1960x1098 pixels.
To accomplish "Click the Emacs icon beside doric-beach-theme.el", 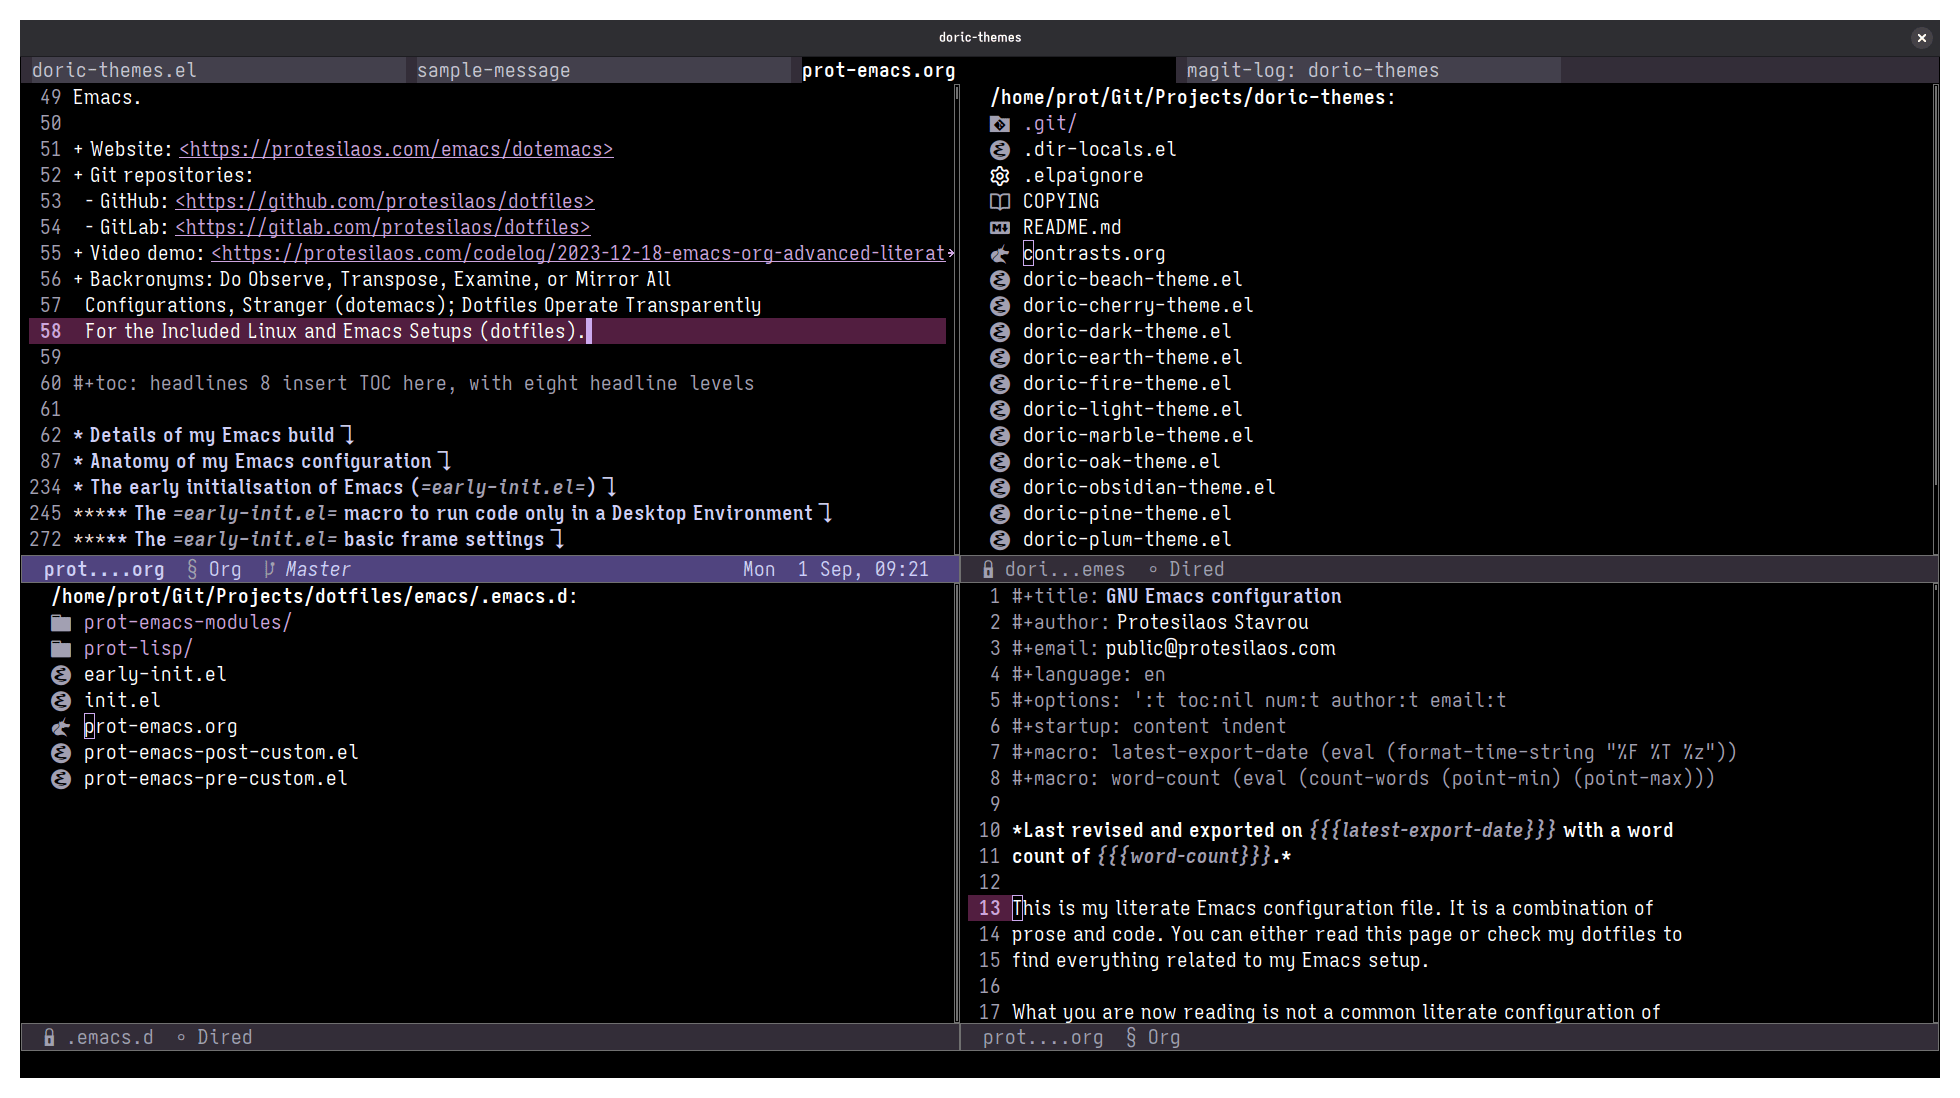I will click(x=999, y=280).
